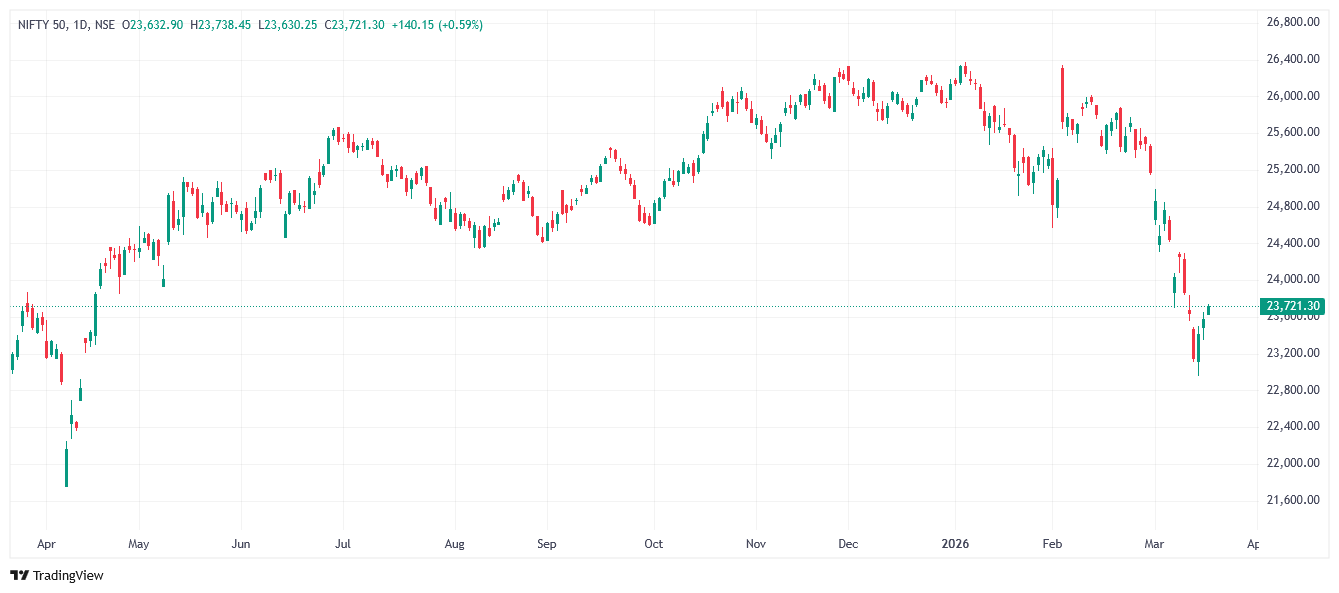1339x593 pixels.
Task: Click the low value L23,630.25
Action: click(290, 24)
